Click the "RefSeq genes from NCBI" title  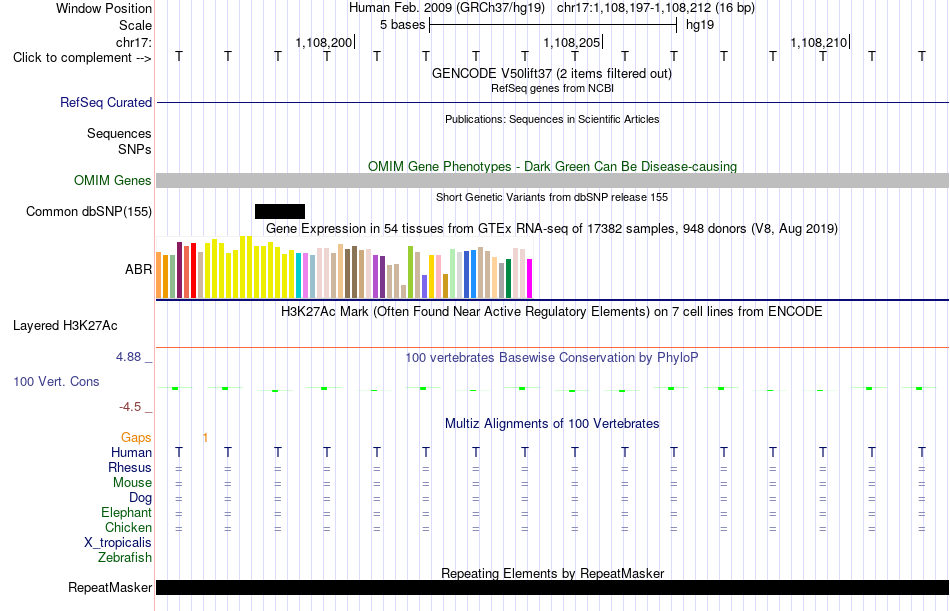[x=552, y=88]
